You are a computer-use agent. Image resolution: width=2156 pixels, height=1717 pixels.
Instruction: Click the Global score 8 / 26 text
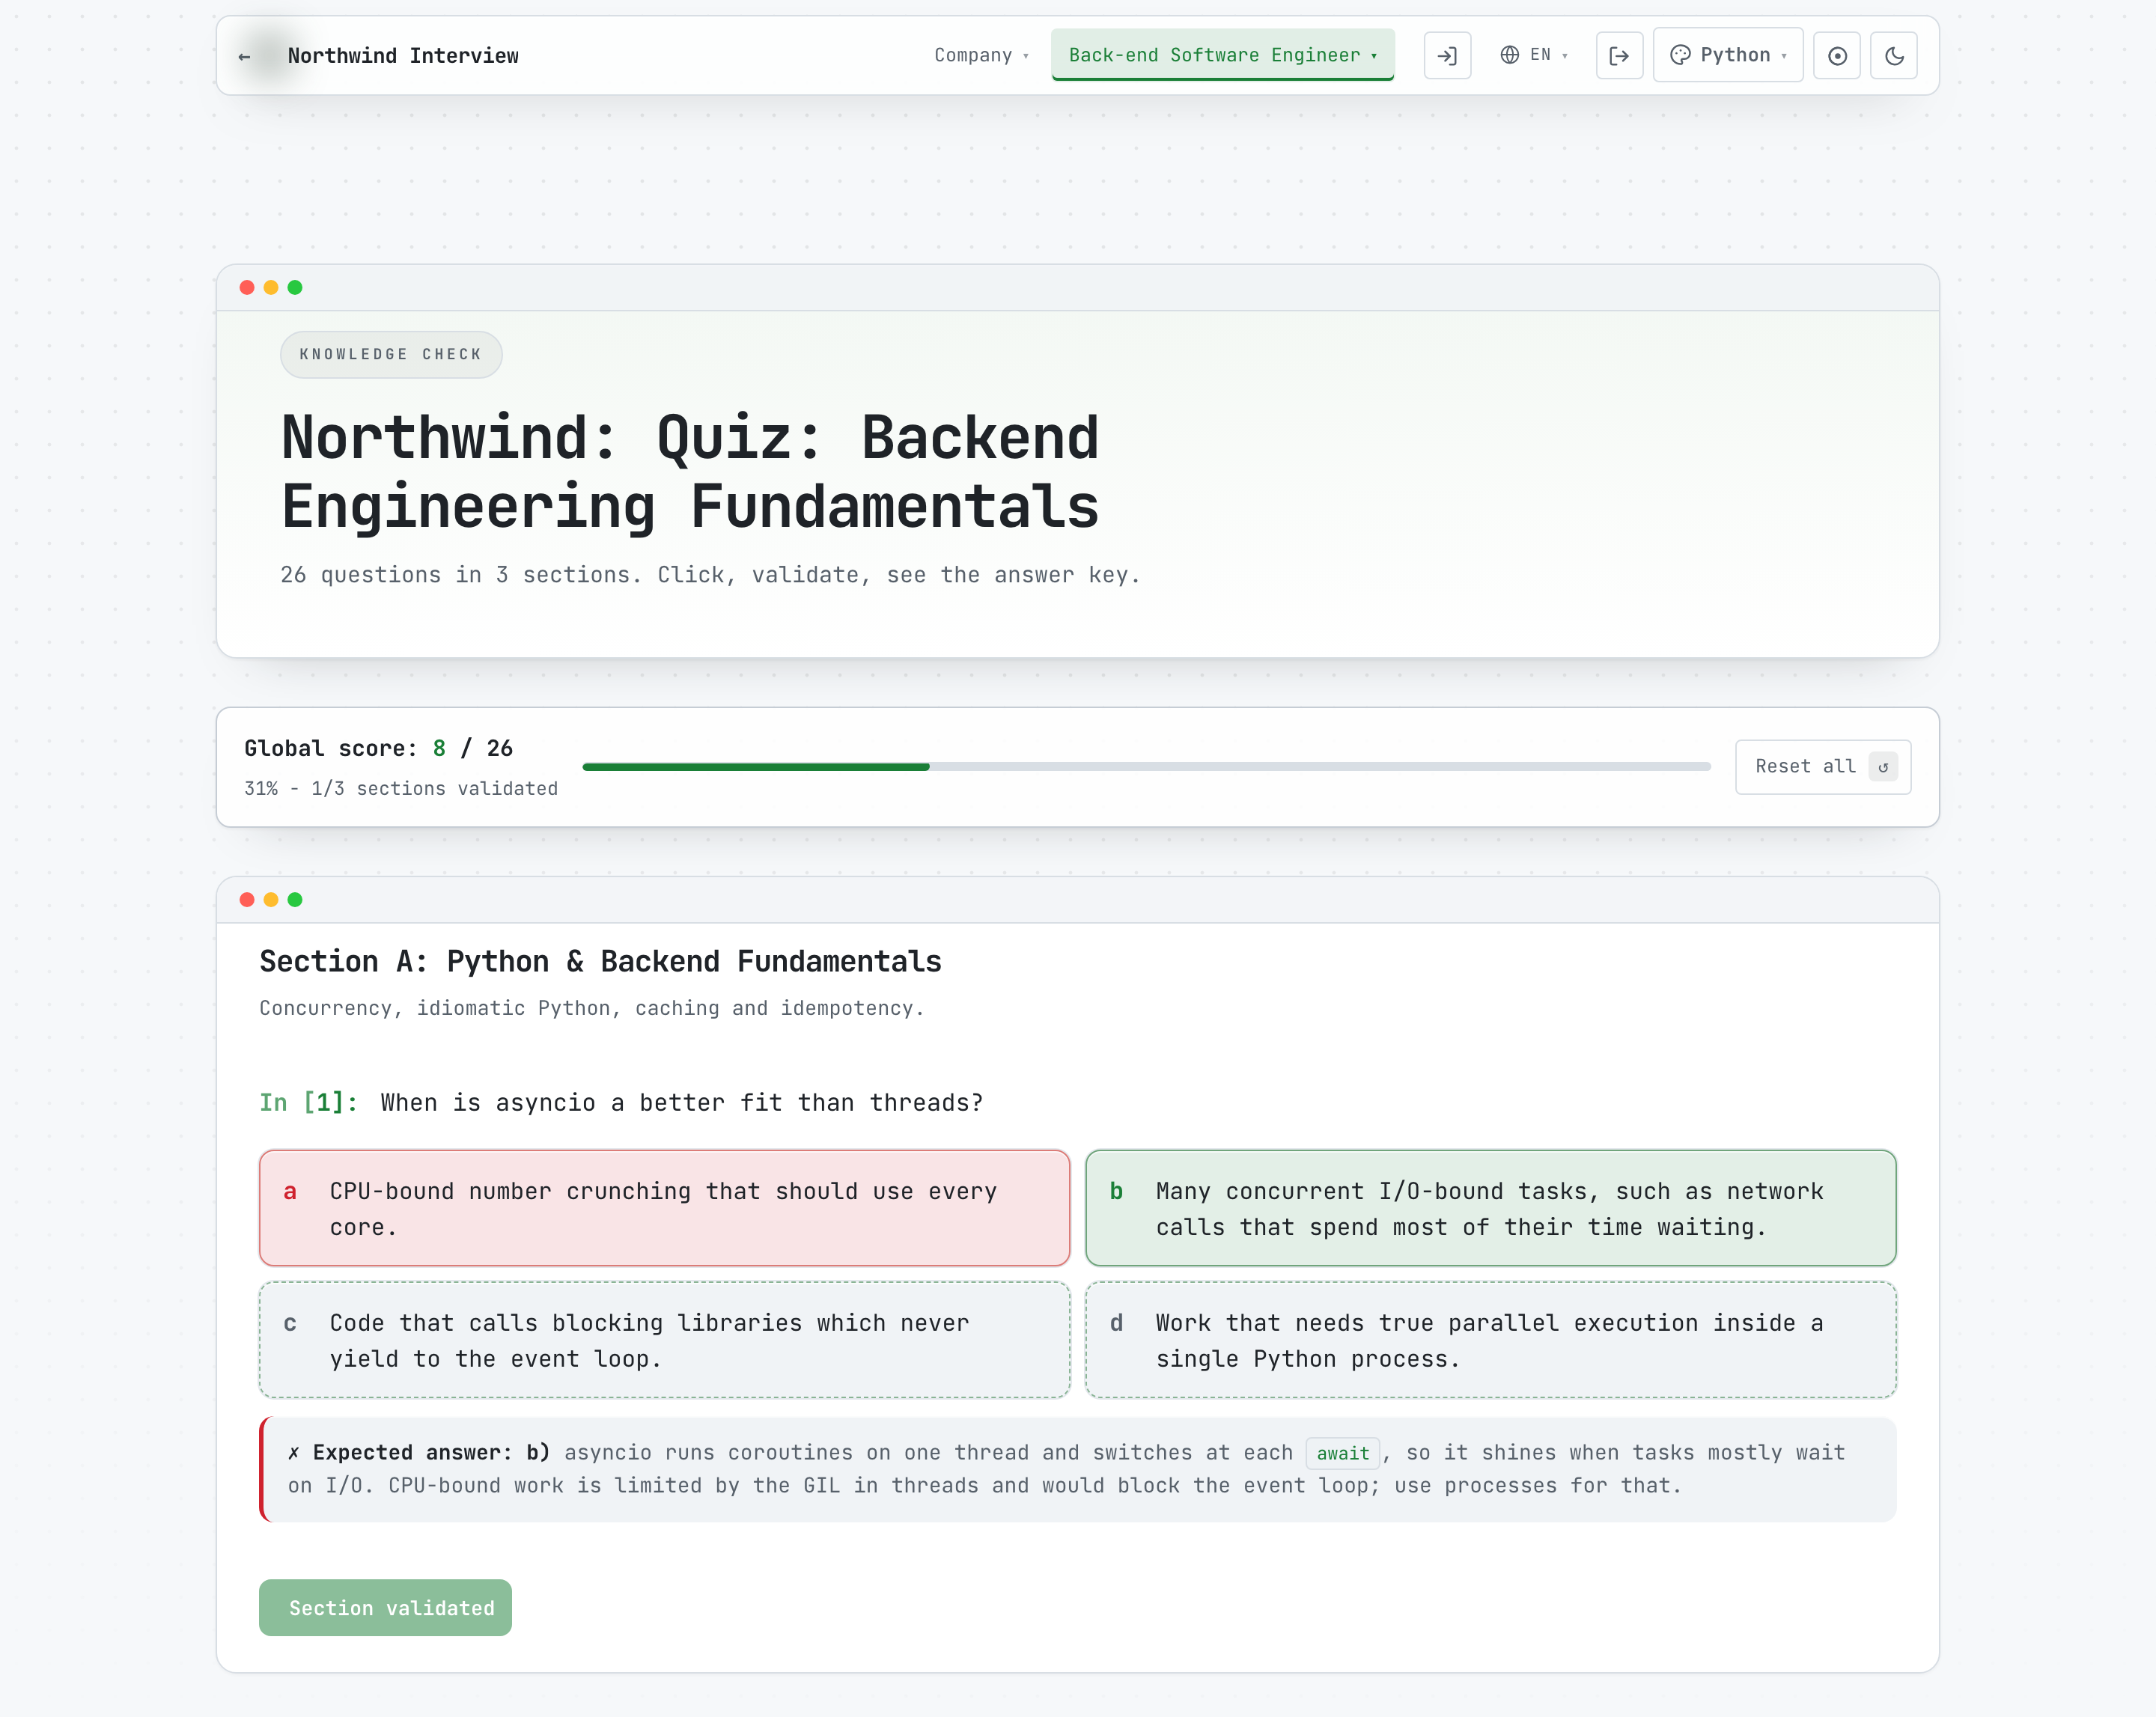378,748
